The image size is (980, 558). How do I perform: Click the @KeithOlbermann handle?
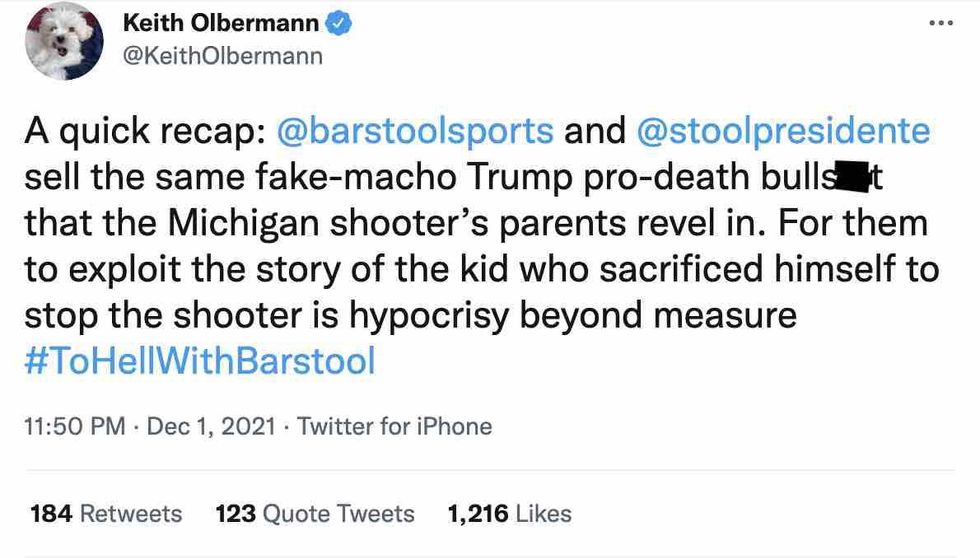(x=222, y=56)
